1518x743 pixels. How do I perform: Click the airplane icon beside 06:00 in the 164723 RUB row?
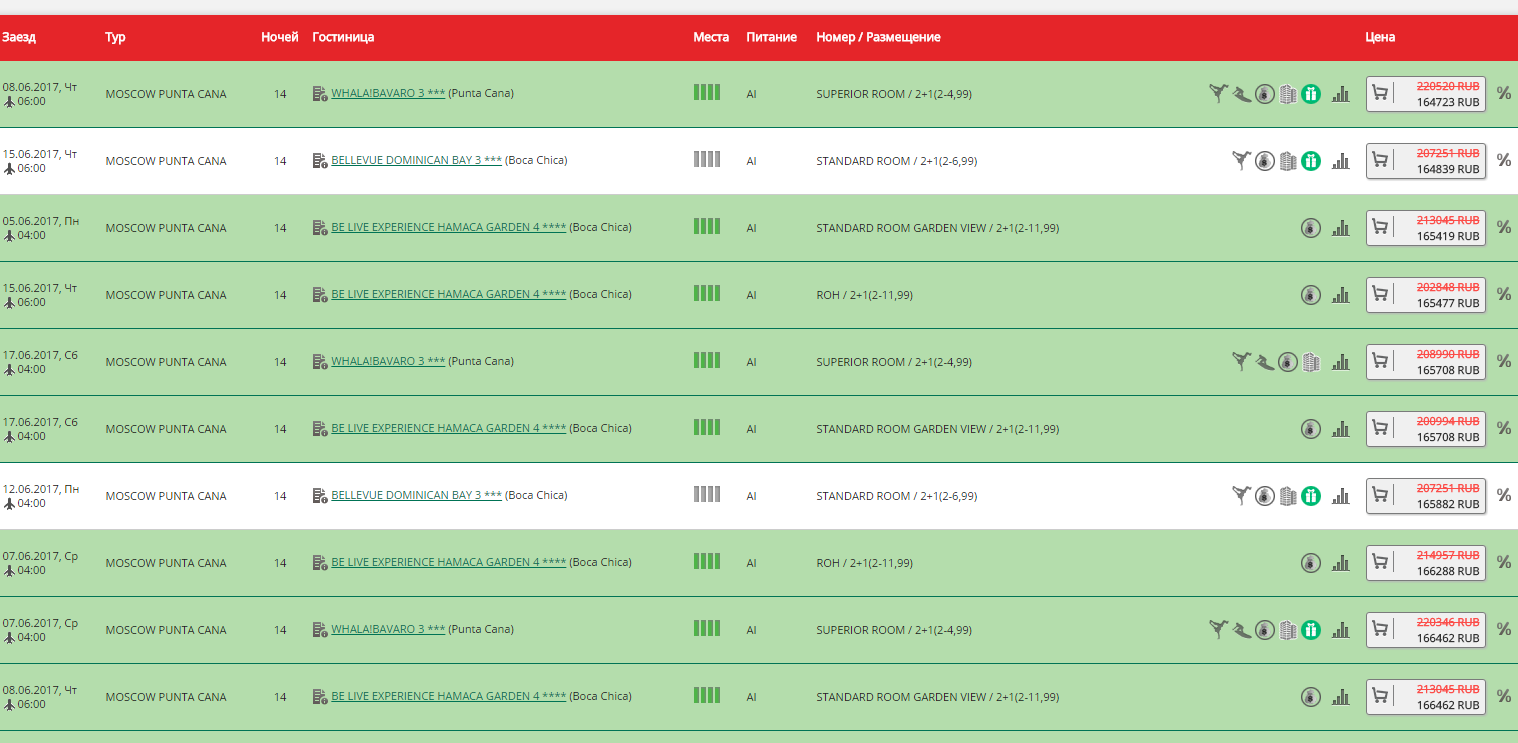tap(10, 101)
